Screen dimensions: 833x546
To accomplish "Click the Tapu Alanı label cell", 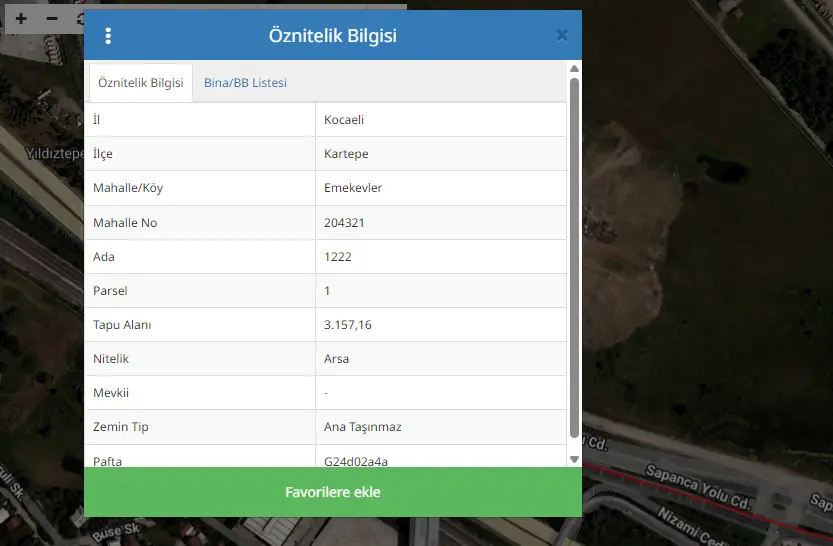I will click(x=200, y=325).
